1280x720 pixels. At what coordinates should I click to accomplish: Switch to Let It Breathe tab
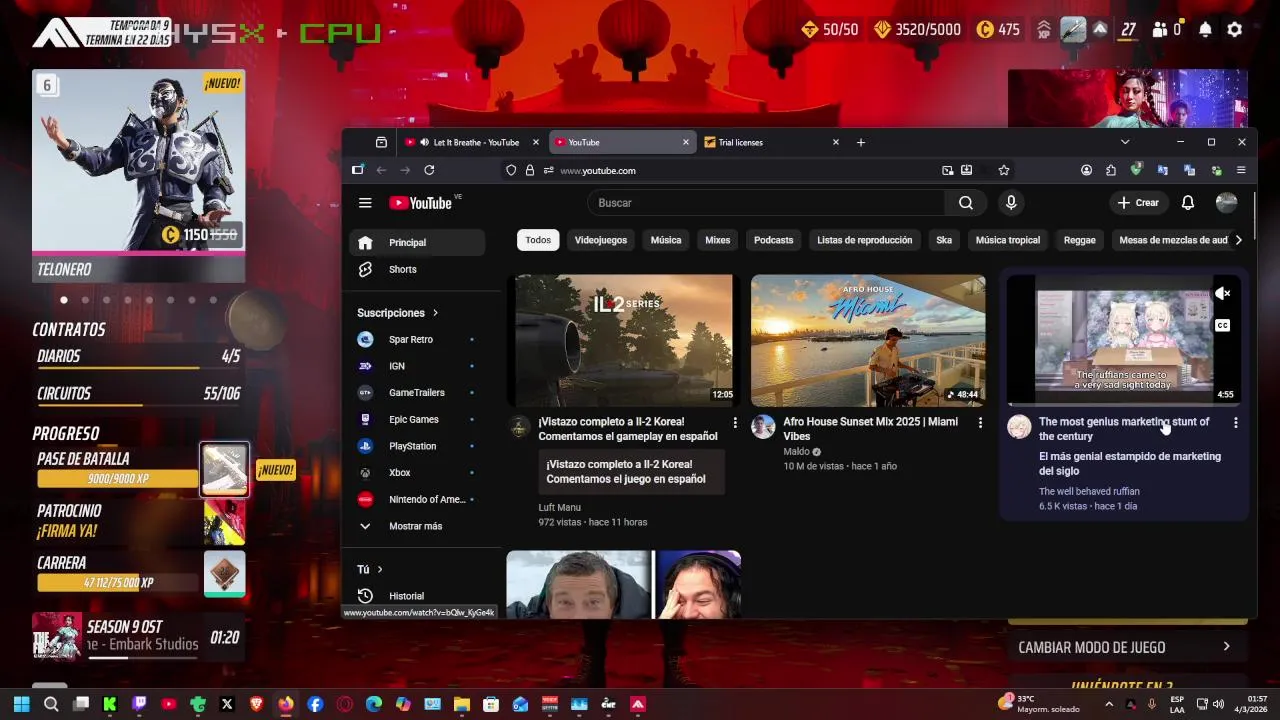pos(472,142)
